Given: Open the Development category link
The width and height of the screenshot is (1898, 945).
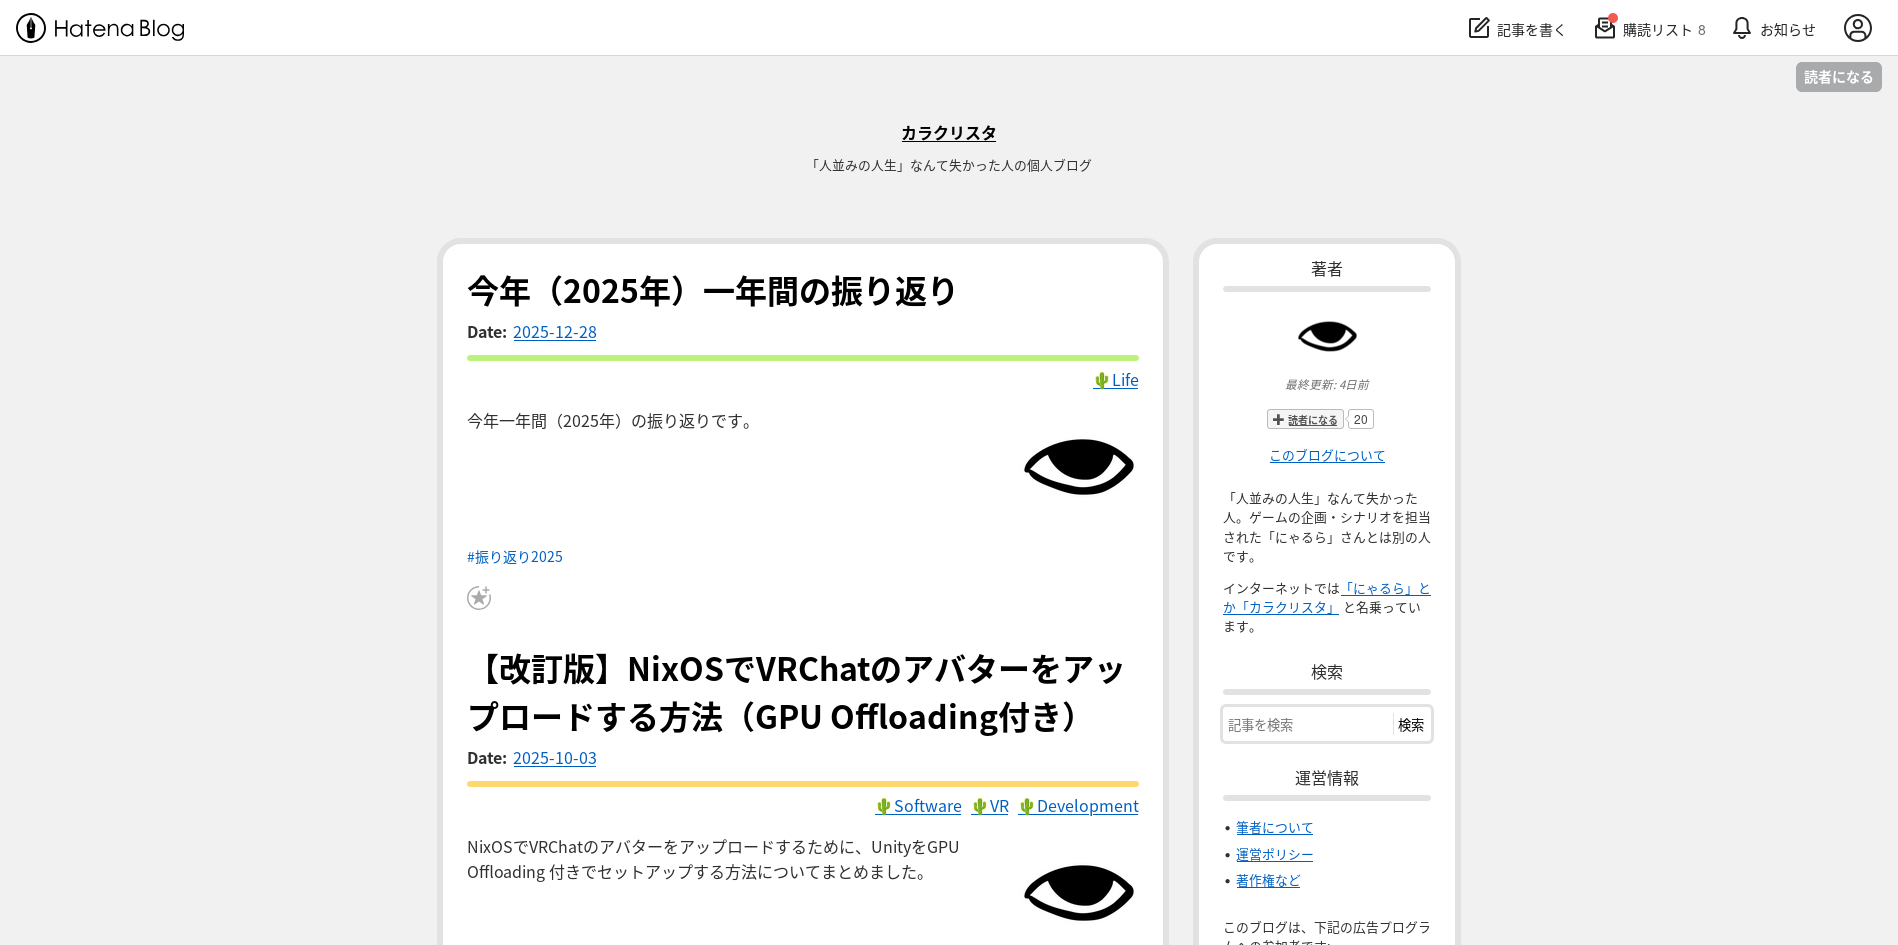Looking at the screenshot, I should click(1079, 806).
